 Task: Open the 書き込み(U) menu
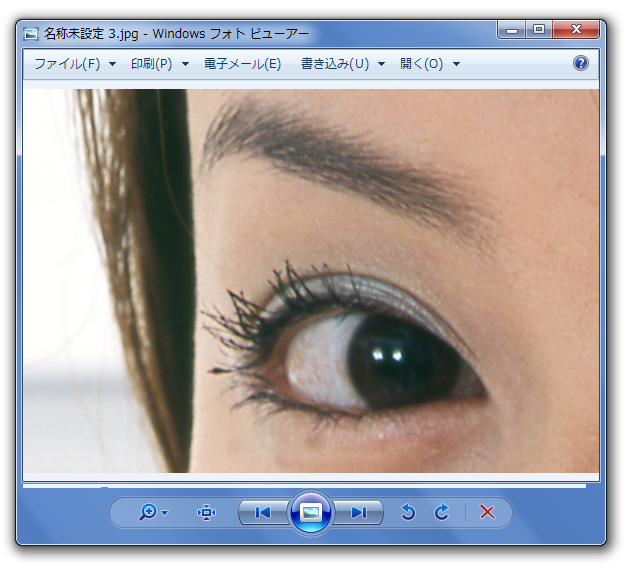pos(335,64)
